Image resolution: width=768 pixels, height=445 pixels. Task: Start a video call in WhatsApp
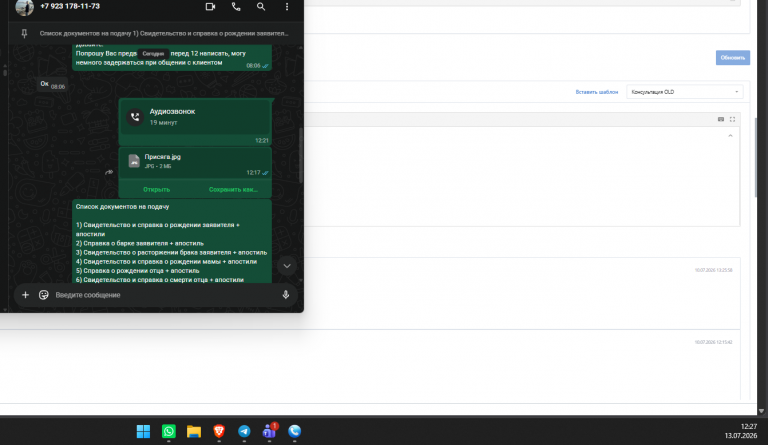[x=210, y=7]
